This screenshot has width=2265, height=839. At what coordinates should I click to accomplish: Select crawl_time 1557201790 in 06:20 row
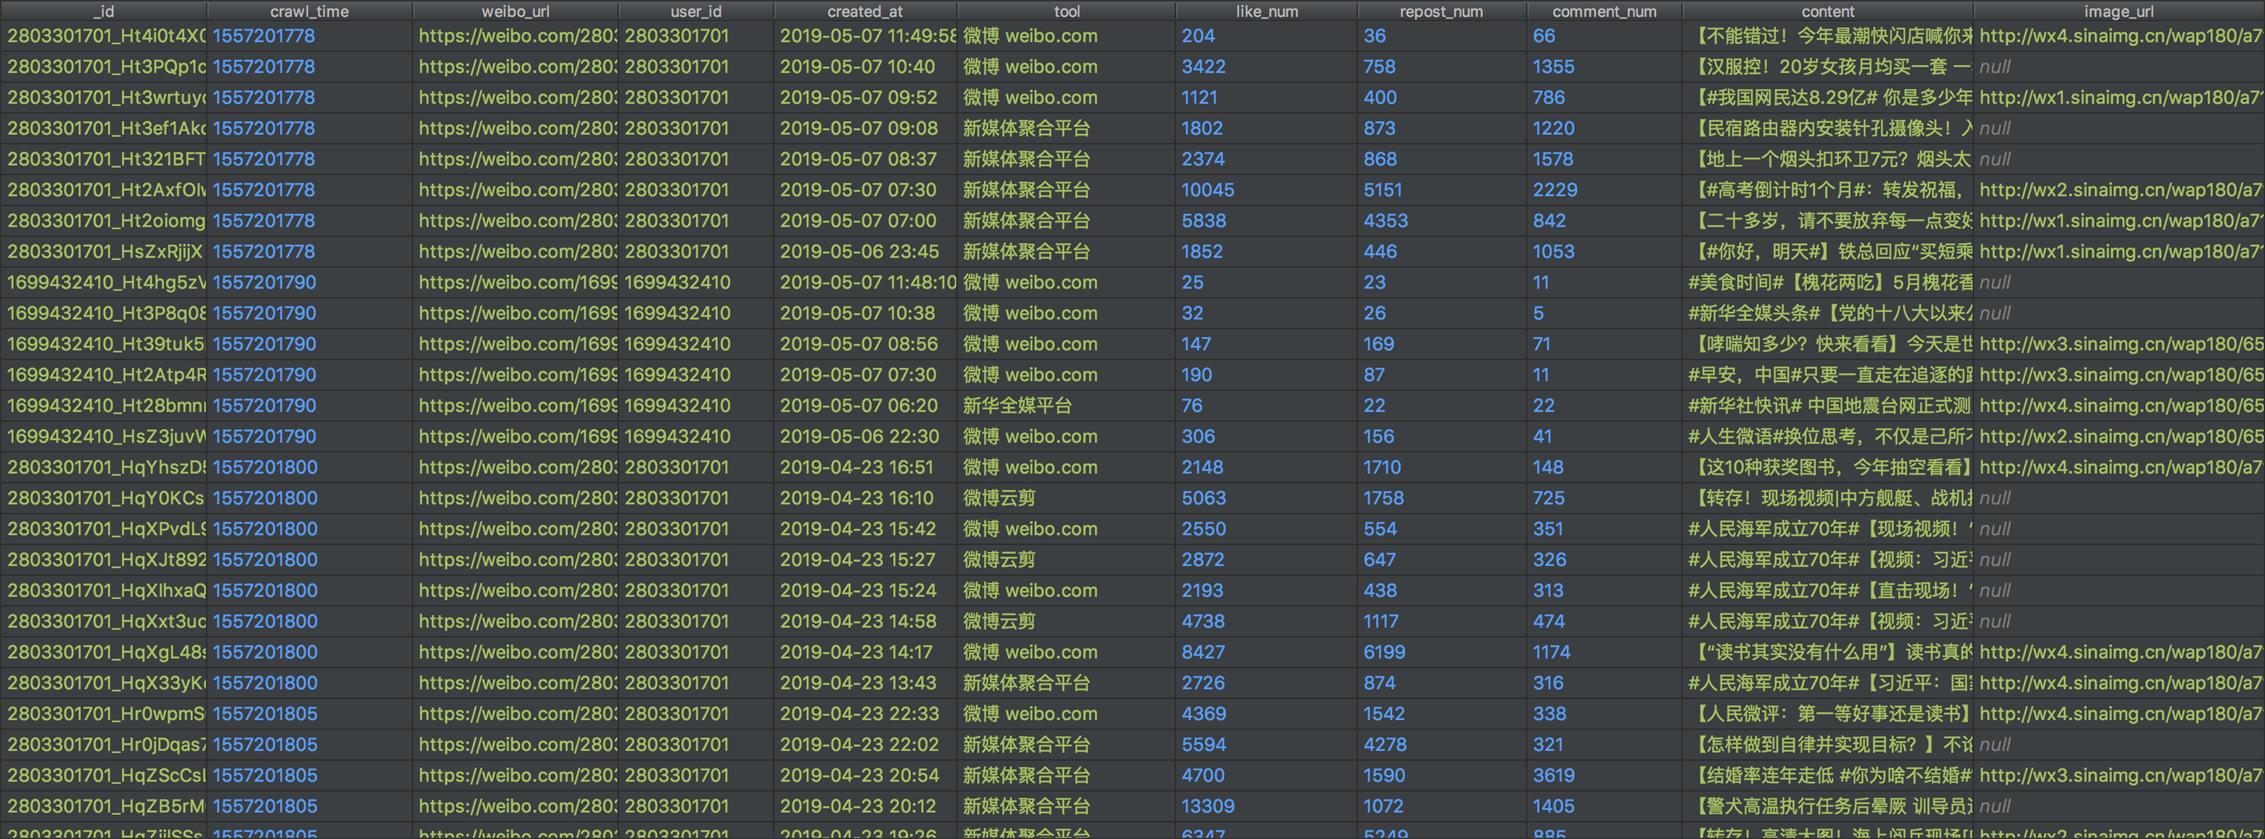tap(309, 406)
